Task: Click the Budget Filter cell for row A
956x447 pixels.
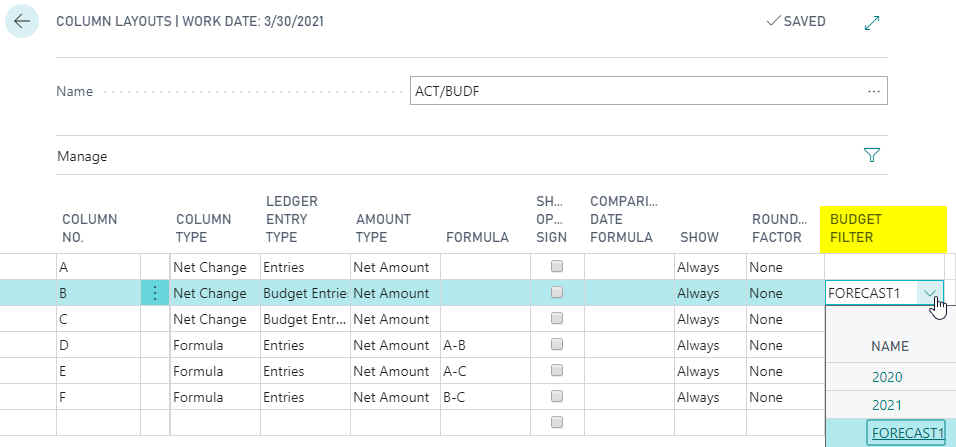Action: coord(884,267)
